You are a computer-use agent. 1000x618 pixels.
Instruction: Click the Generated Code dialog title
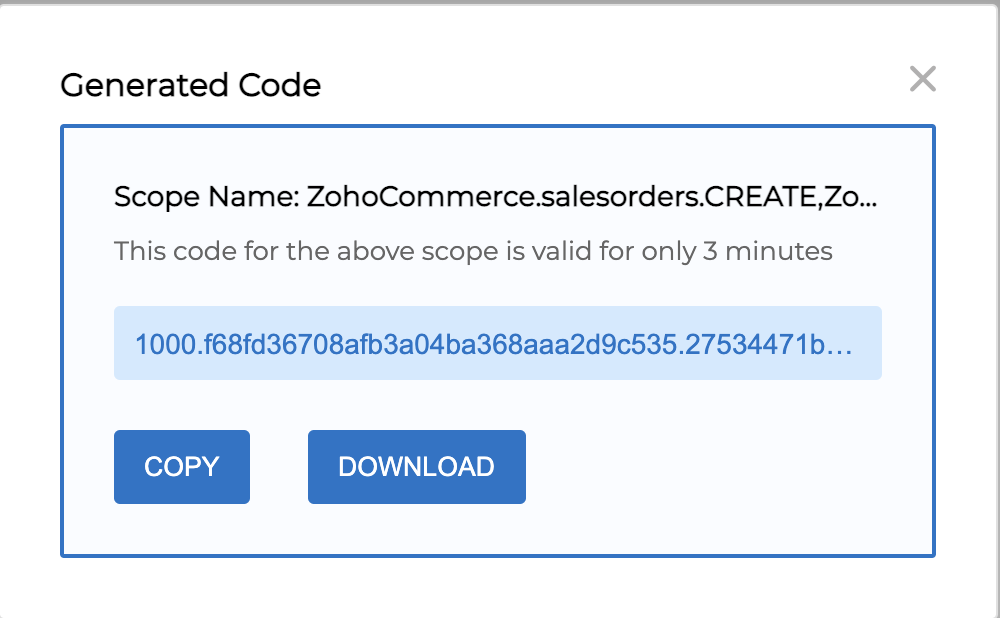[x=190, y=86]
